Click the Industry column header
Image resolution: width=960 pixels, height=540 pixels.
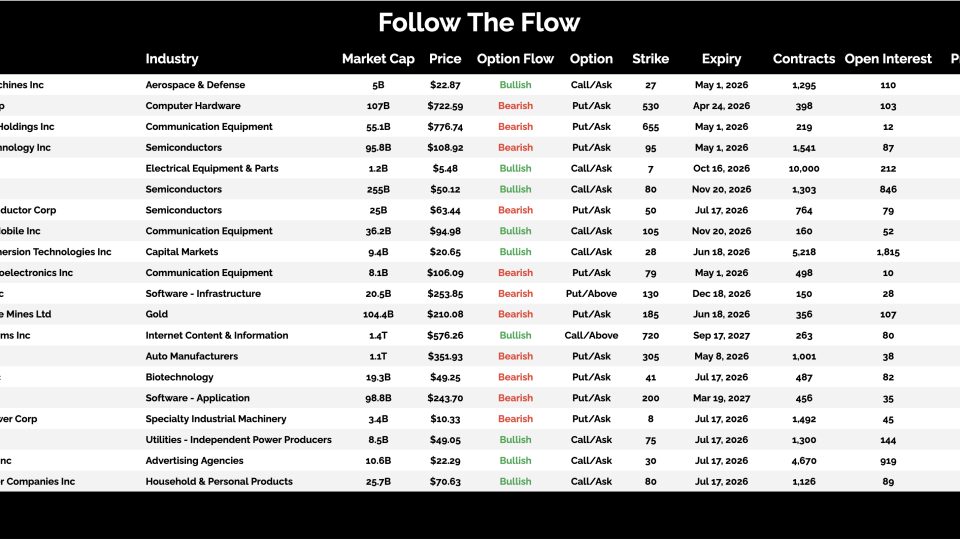172,59
